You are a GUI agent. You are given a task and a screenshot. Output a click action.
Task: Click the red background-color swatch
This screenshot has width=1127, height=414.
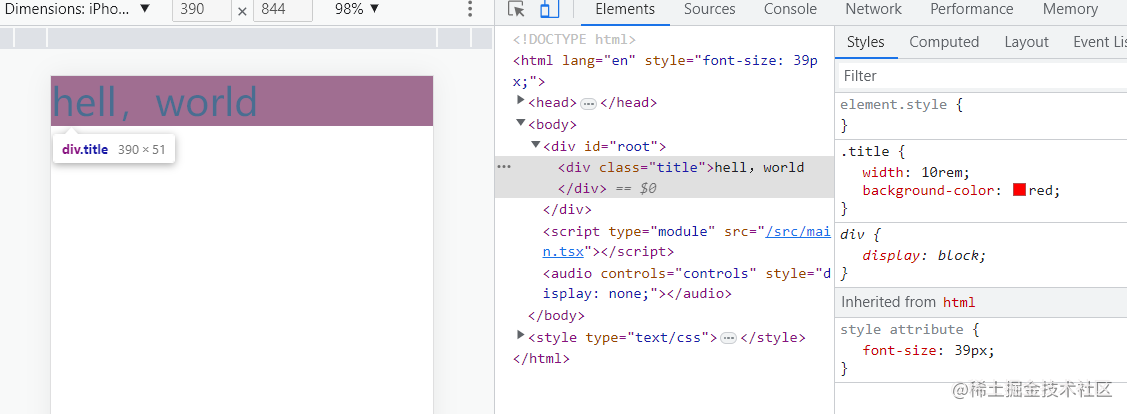click(x=1019, y=190)
